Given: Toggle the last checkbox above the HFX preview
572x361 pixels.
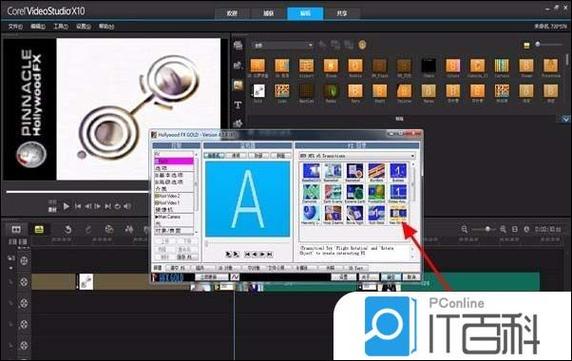Looking at the screenshot, I should (281, 155).
